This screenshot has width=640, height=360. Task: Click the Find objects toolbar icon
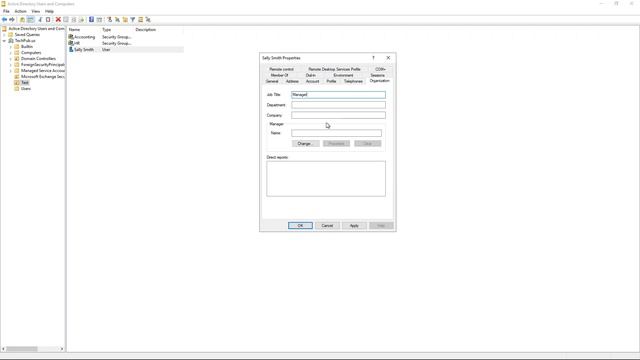click(140, 20)
